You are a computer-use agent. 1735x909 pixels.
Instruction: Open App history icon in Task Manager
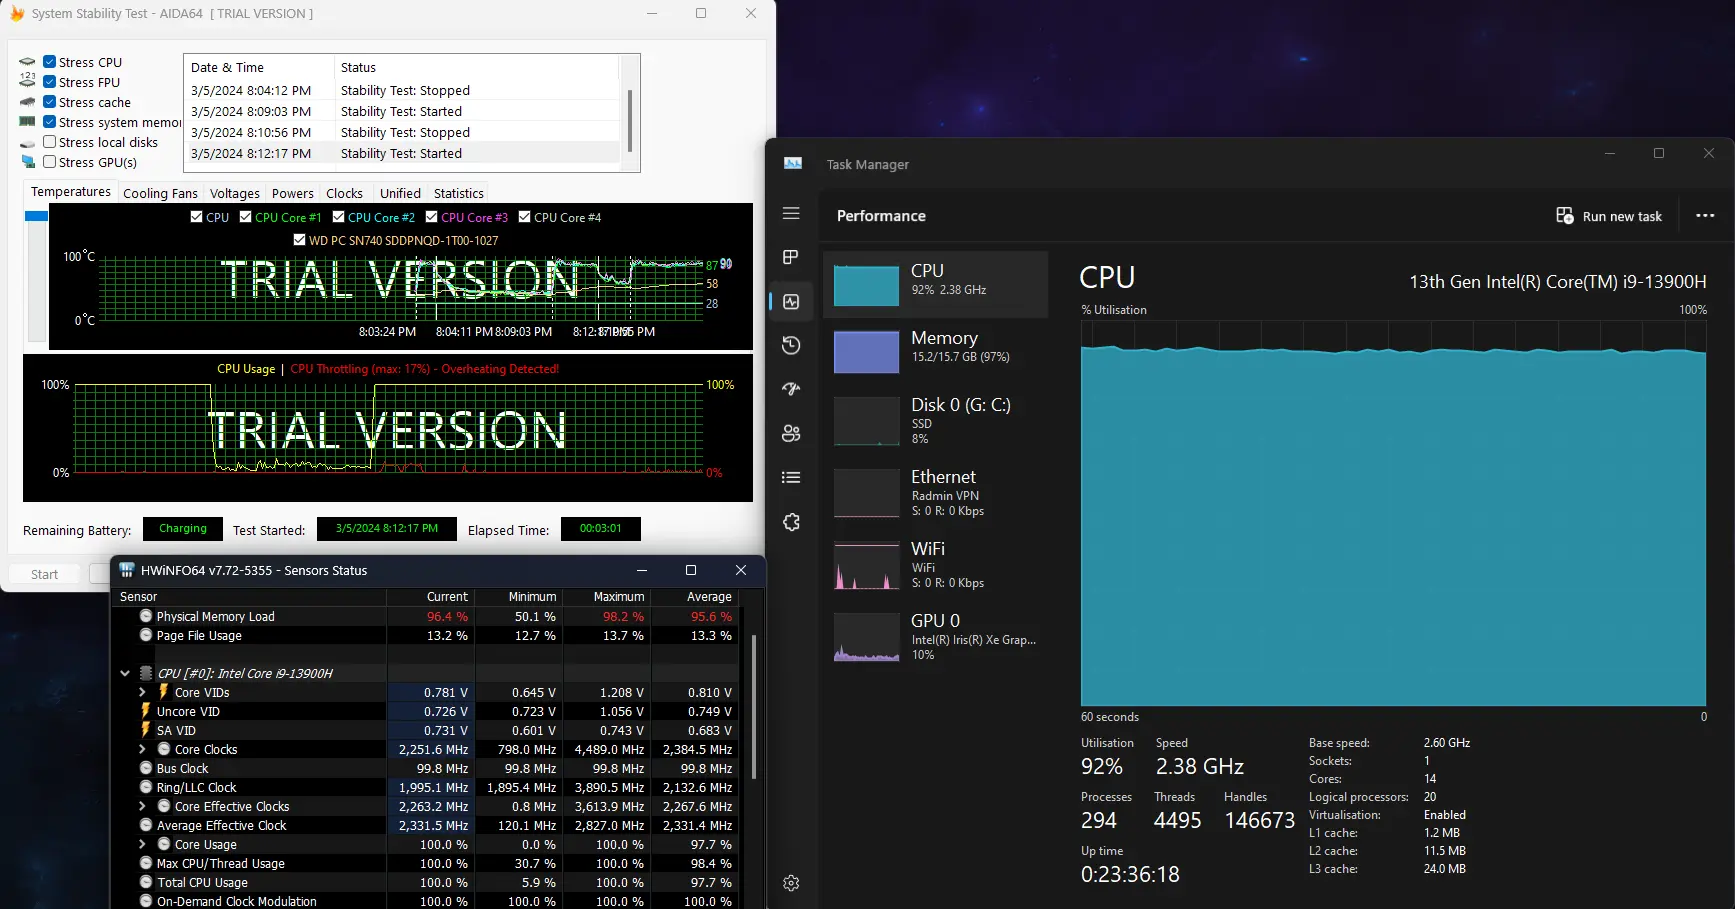pos(791,345)
